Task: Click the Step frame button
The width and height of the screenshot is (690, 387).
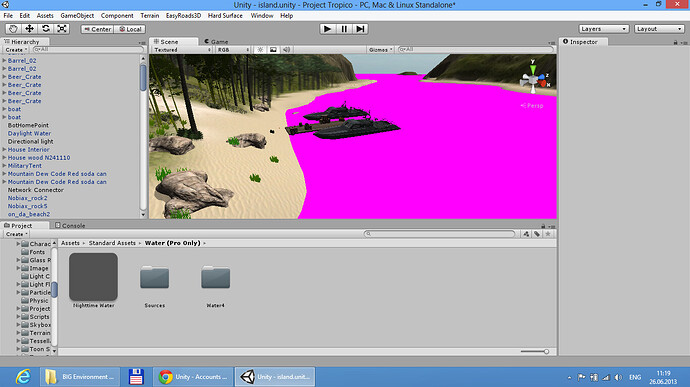Action: pyautogui.click(x=360, y=29)
